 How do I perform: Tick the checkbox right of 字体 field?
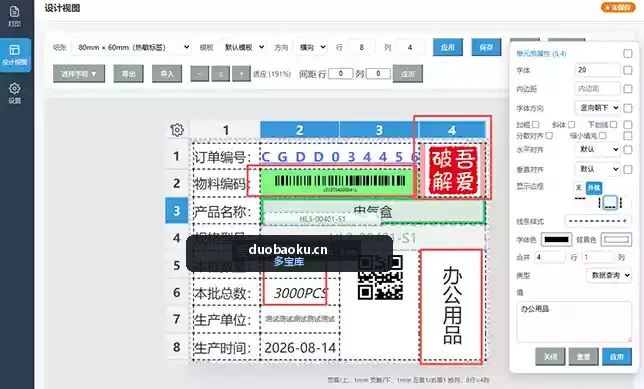tap(628, 70)
